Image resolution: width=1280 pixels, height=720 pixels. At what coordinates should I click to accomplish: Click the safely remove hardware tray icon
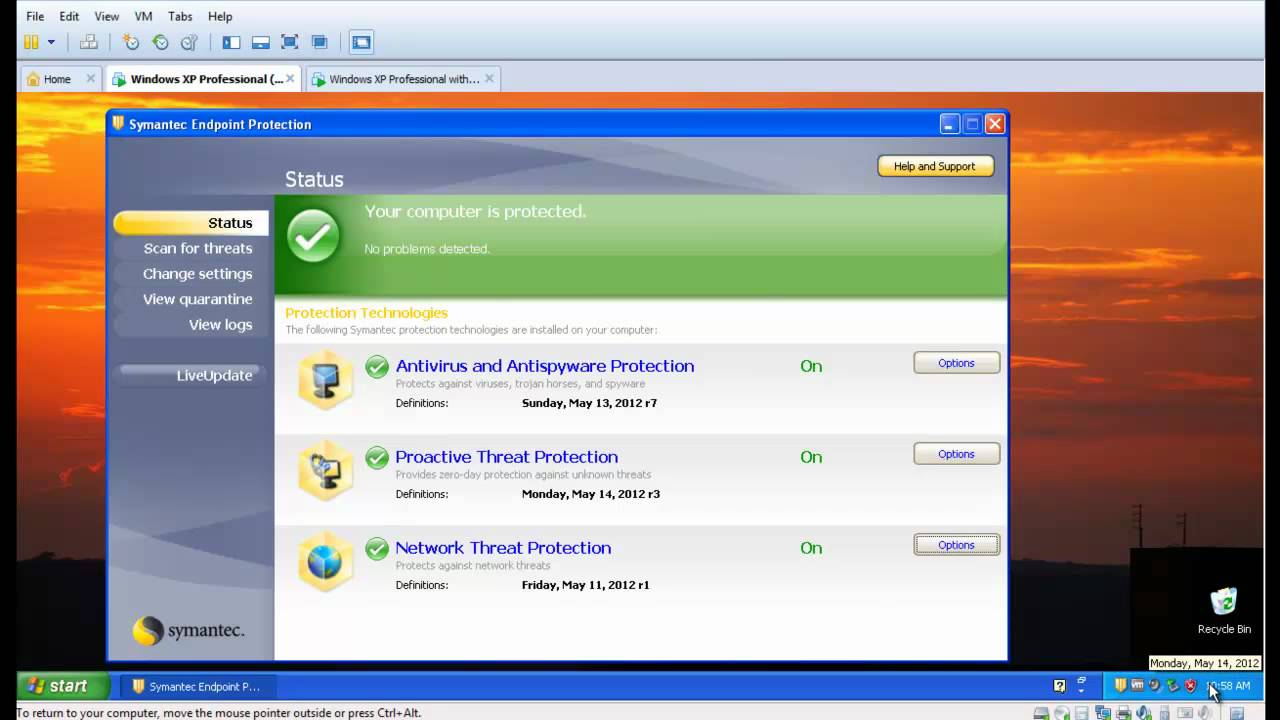(x=1173, y=685)
